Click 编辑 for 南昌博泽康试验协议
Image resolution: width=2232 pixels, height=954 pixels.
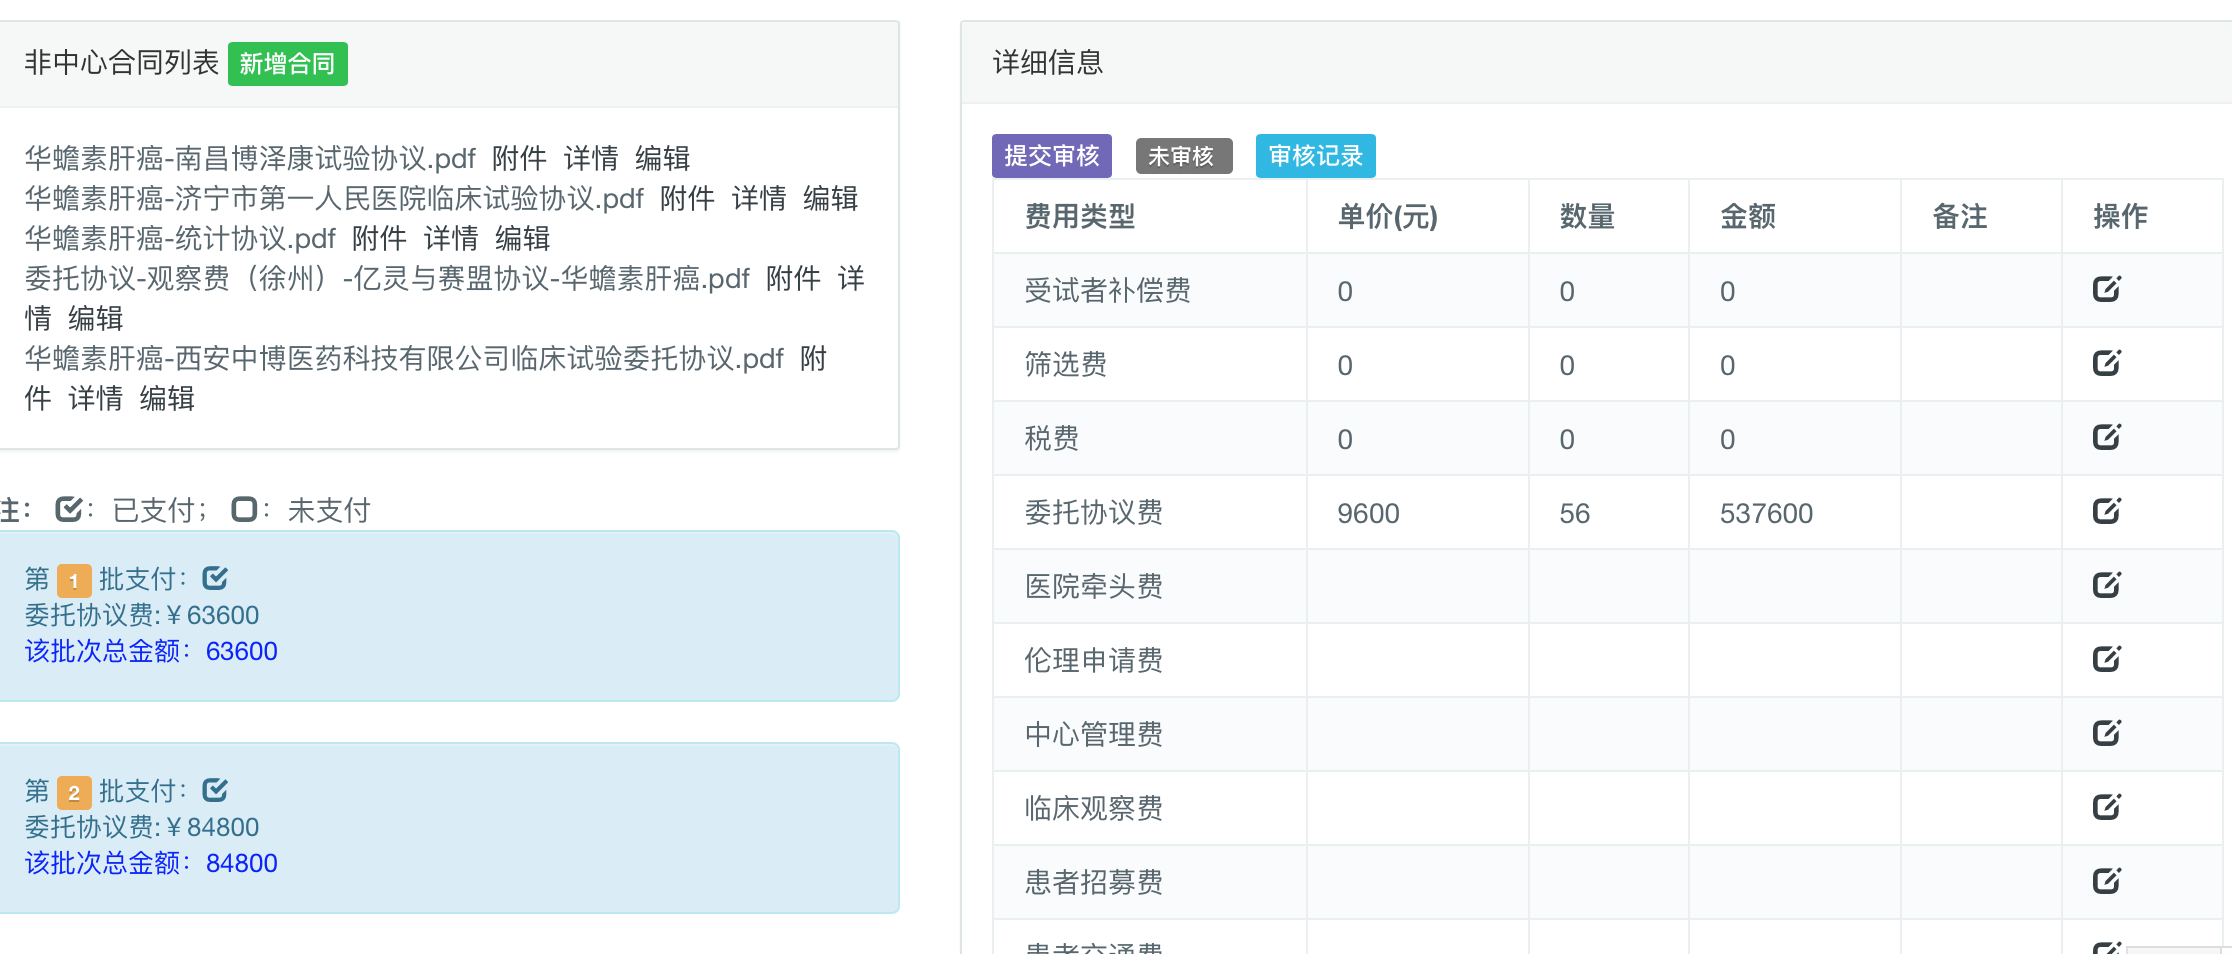click(663, 158)
